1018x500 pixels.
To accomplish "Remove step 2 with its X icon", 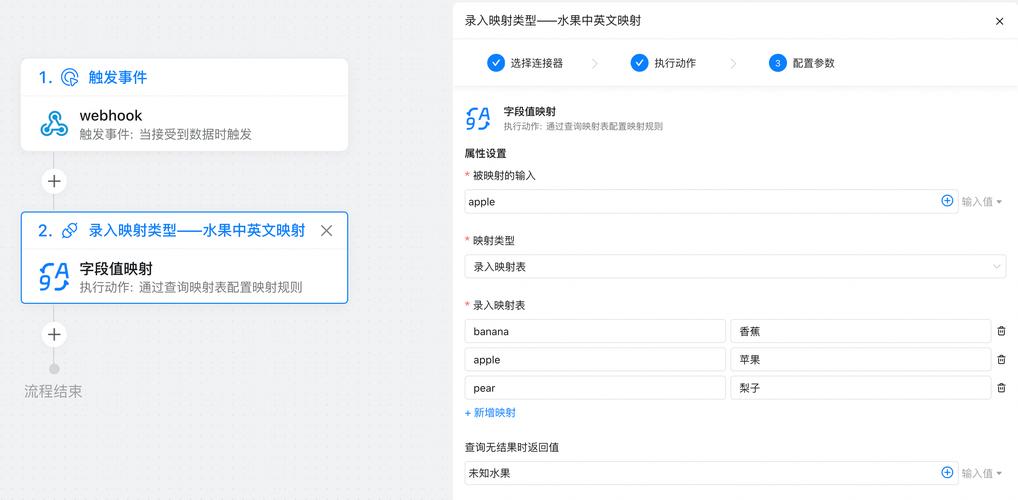I will click(327, 231).
